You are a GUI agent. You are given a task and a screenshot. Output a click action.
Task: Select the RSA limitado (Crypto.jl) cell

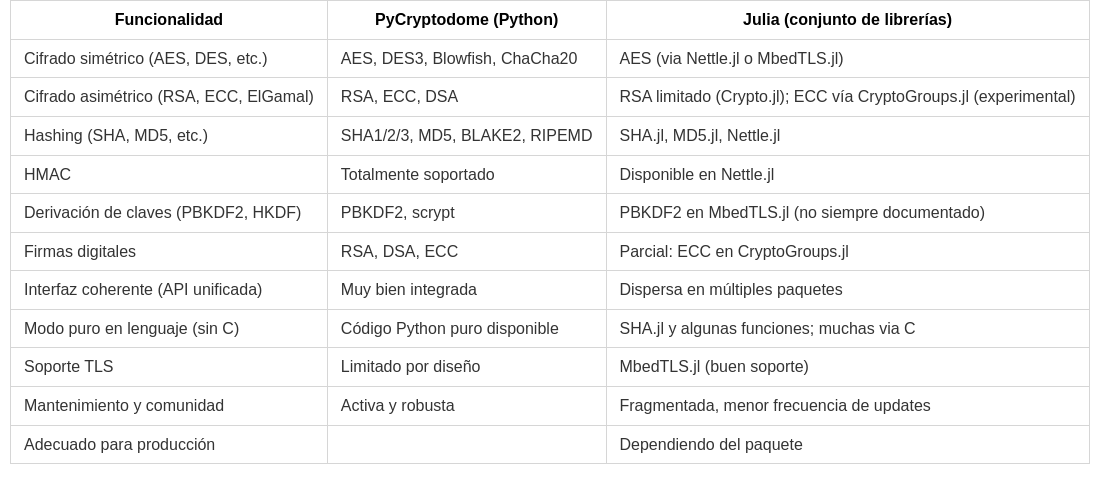pos(848,97)
